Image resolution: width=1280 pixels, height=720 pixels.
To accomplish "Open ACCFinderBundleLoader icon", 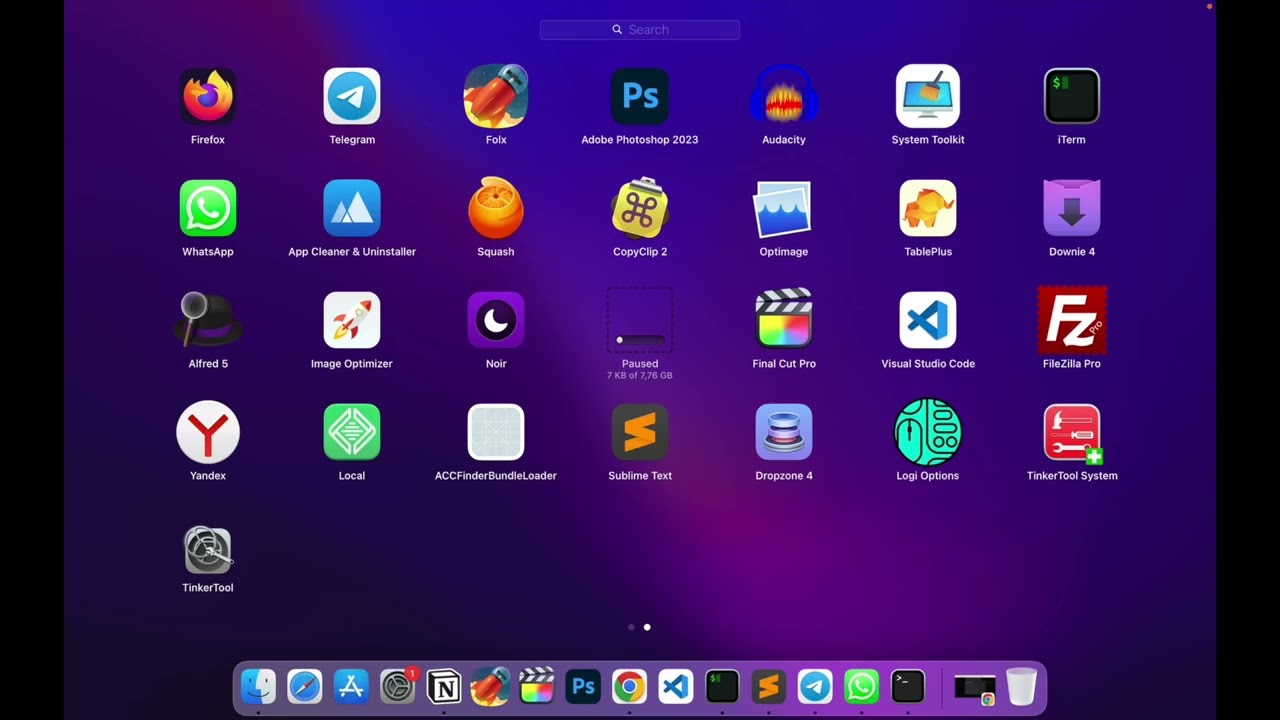I will tap(496, 433).
